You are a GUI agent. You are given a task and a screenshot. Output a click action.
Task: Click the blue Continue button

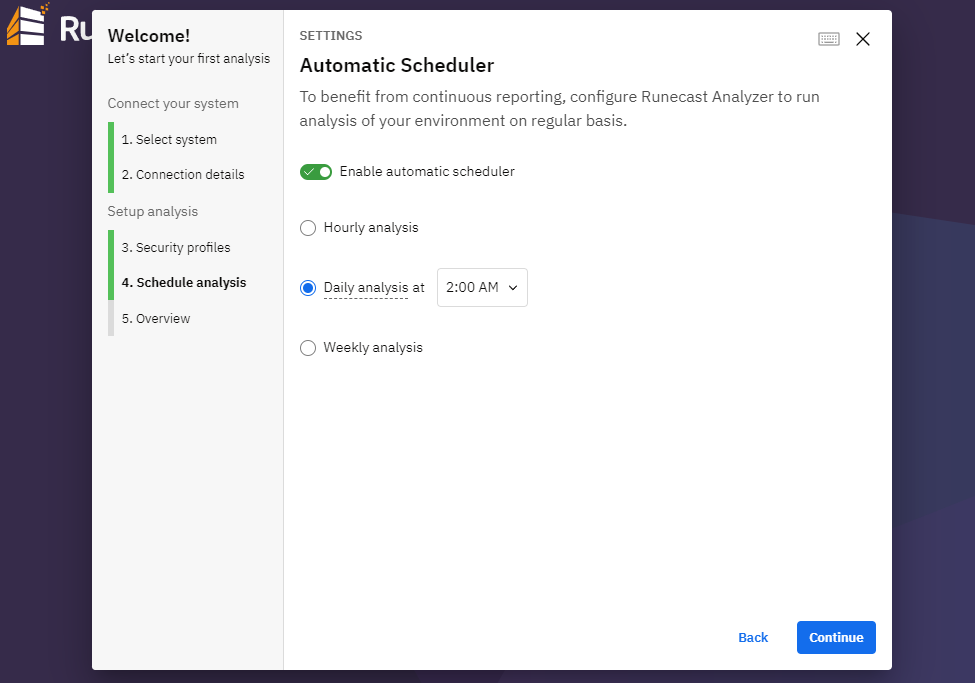[836, 638]
